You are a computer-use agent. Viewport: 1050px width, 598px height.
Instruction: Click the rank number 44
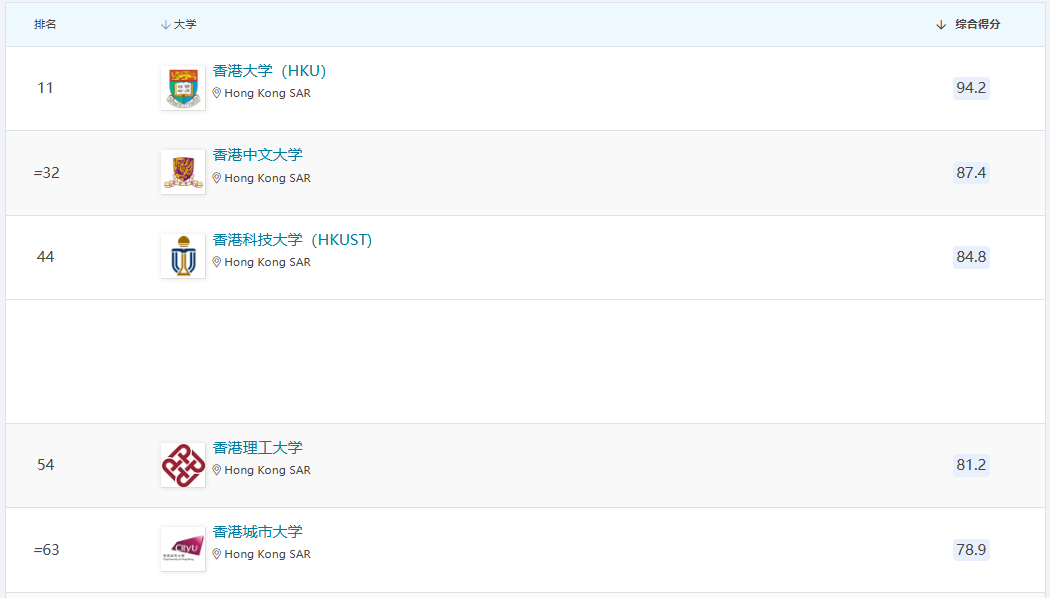(x=46, y=257)
